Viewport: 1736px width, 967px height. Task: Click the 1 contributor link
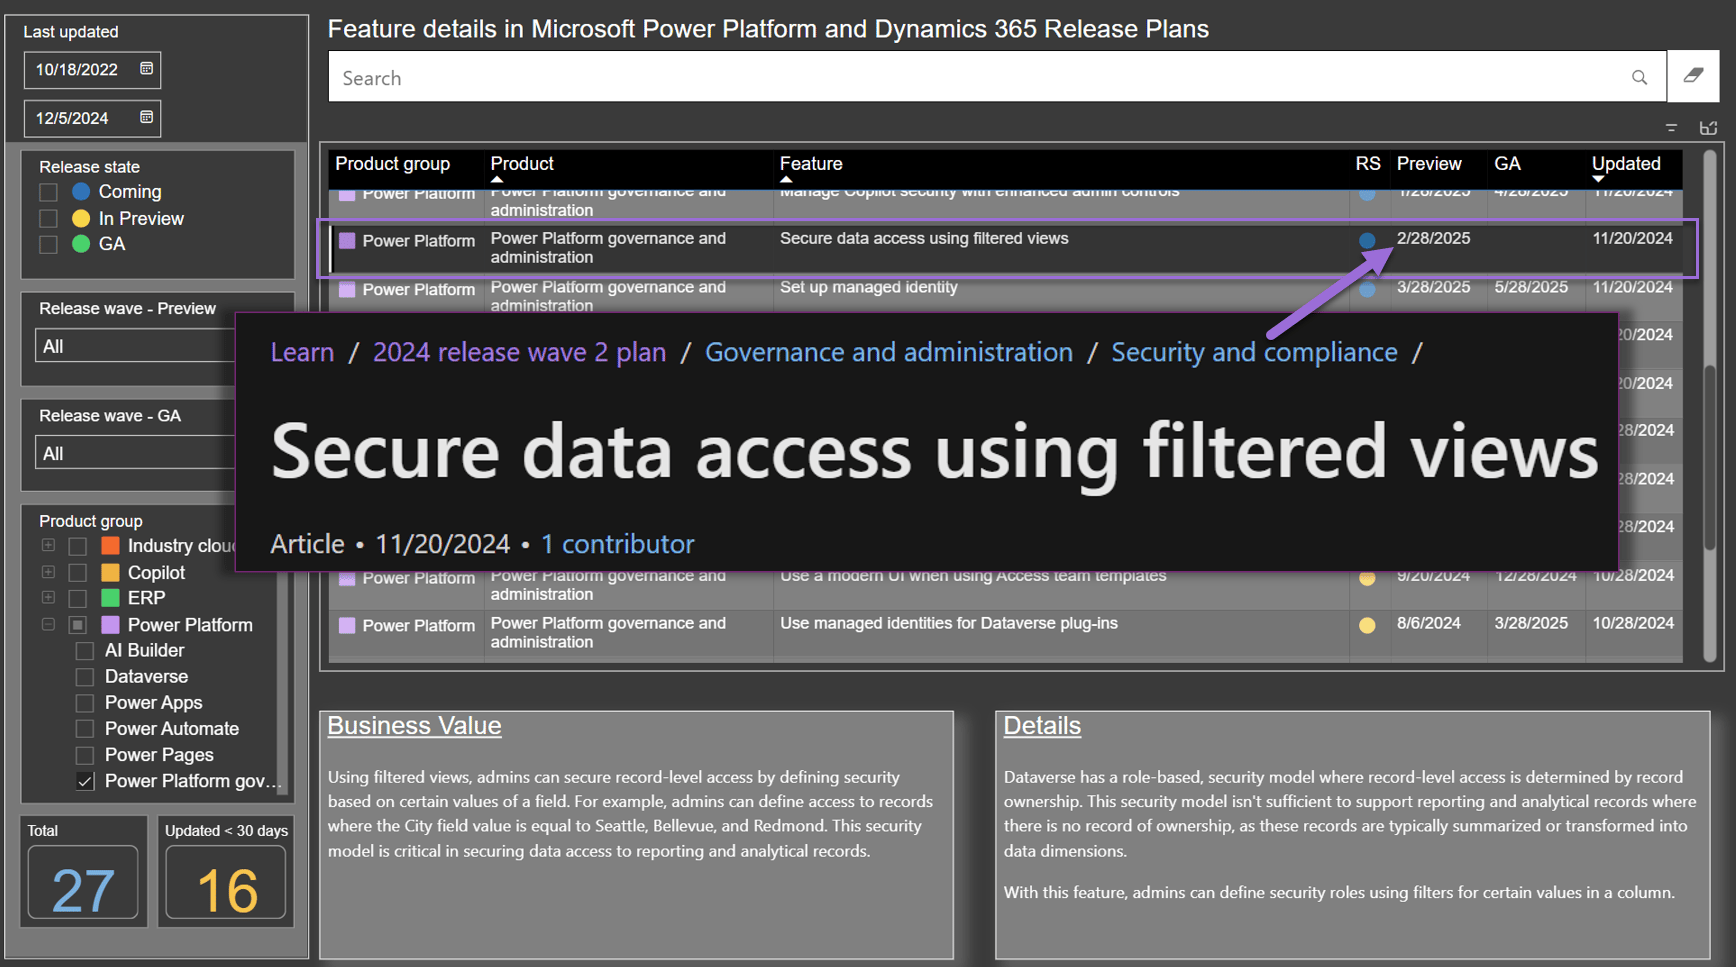pos(617,544)
